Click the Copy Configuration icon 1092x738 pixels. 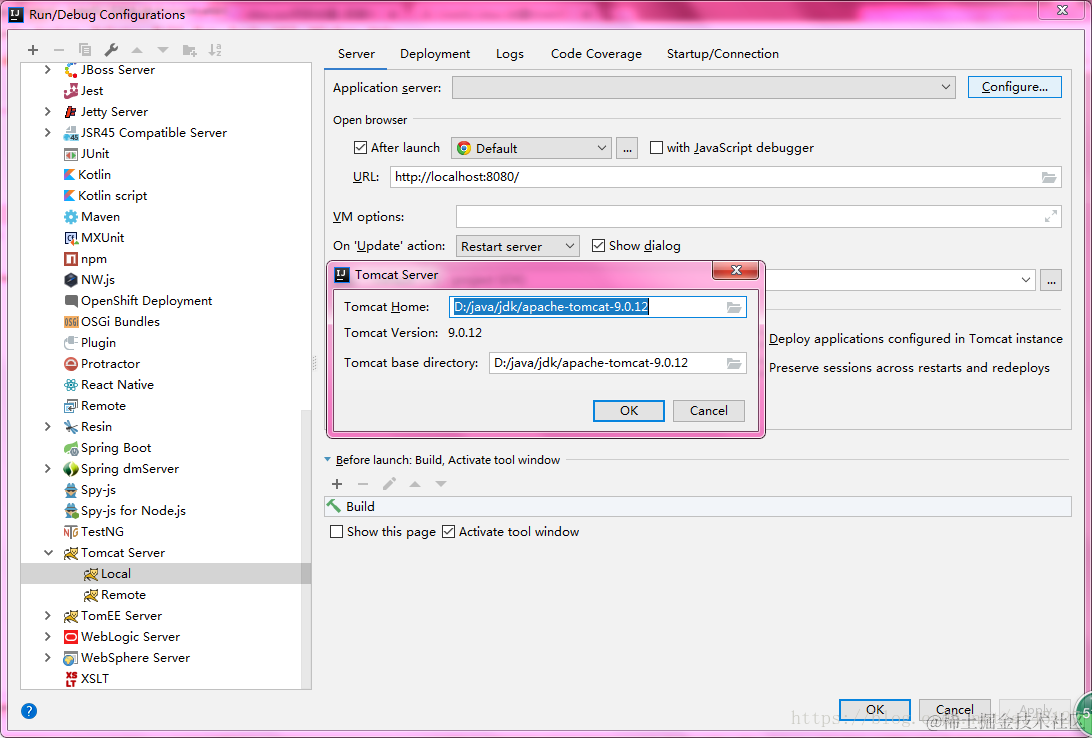click(x=85, y=50)
